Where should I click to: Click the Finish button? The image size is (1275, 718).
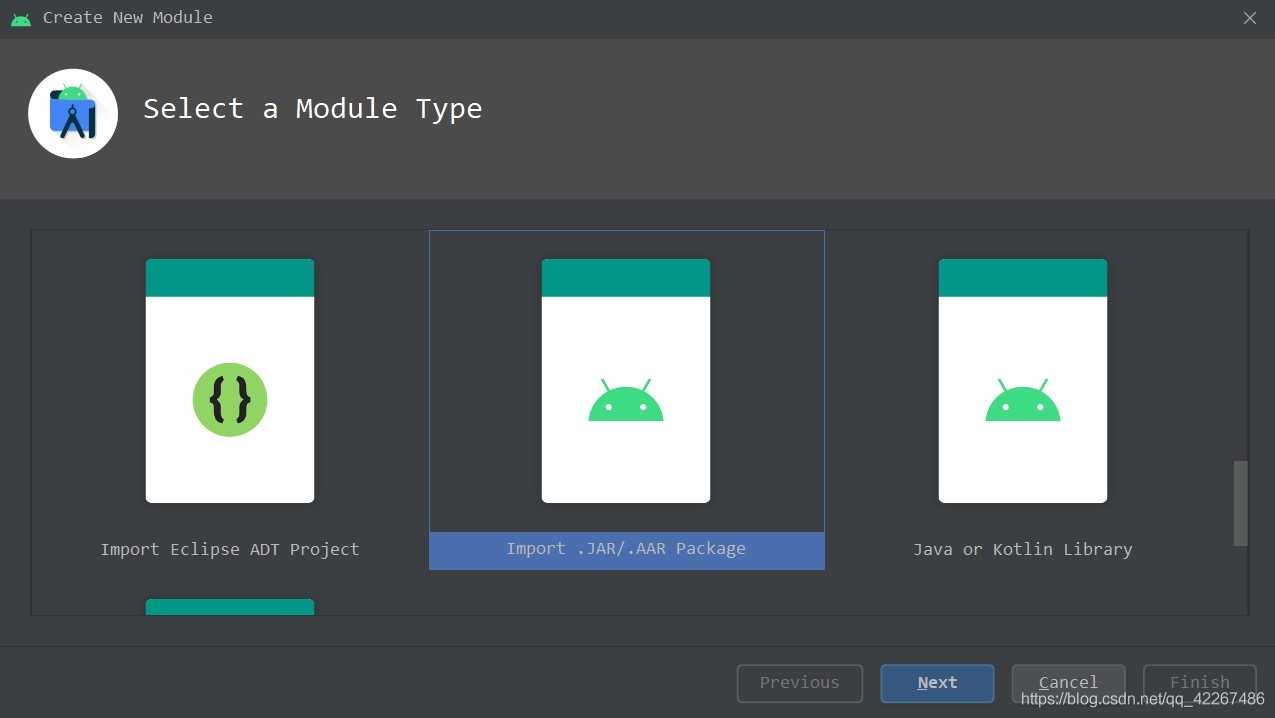coord(1200,683)
